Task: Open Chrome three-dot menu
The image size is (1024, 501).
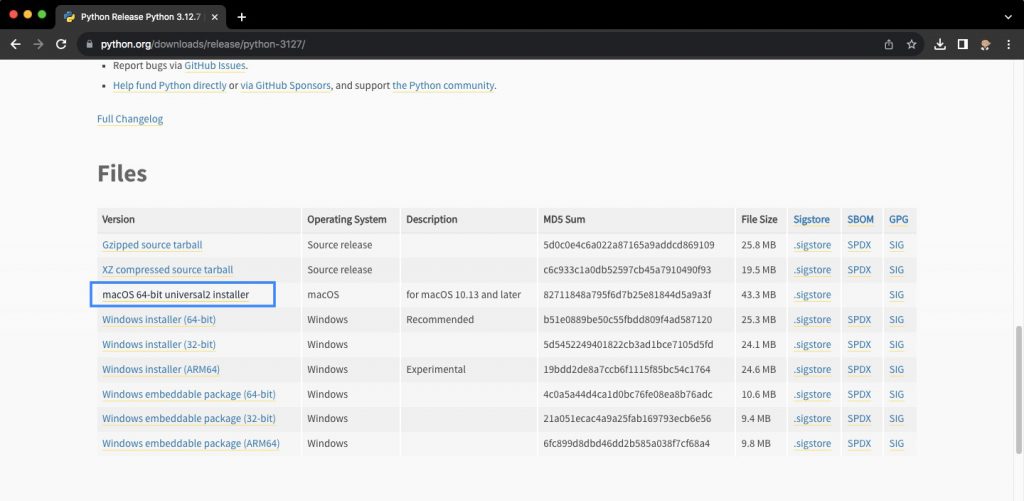Action: point(1008,44)
